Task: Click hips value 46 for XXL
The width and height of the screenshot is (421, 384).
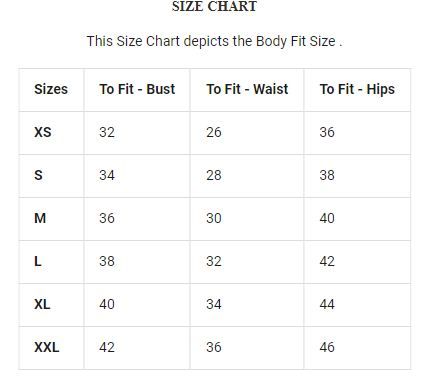Action: click(327, 347)
